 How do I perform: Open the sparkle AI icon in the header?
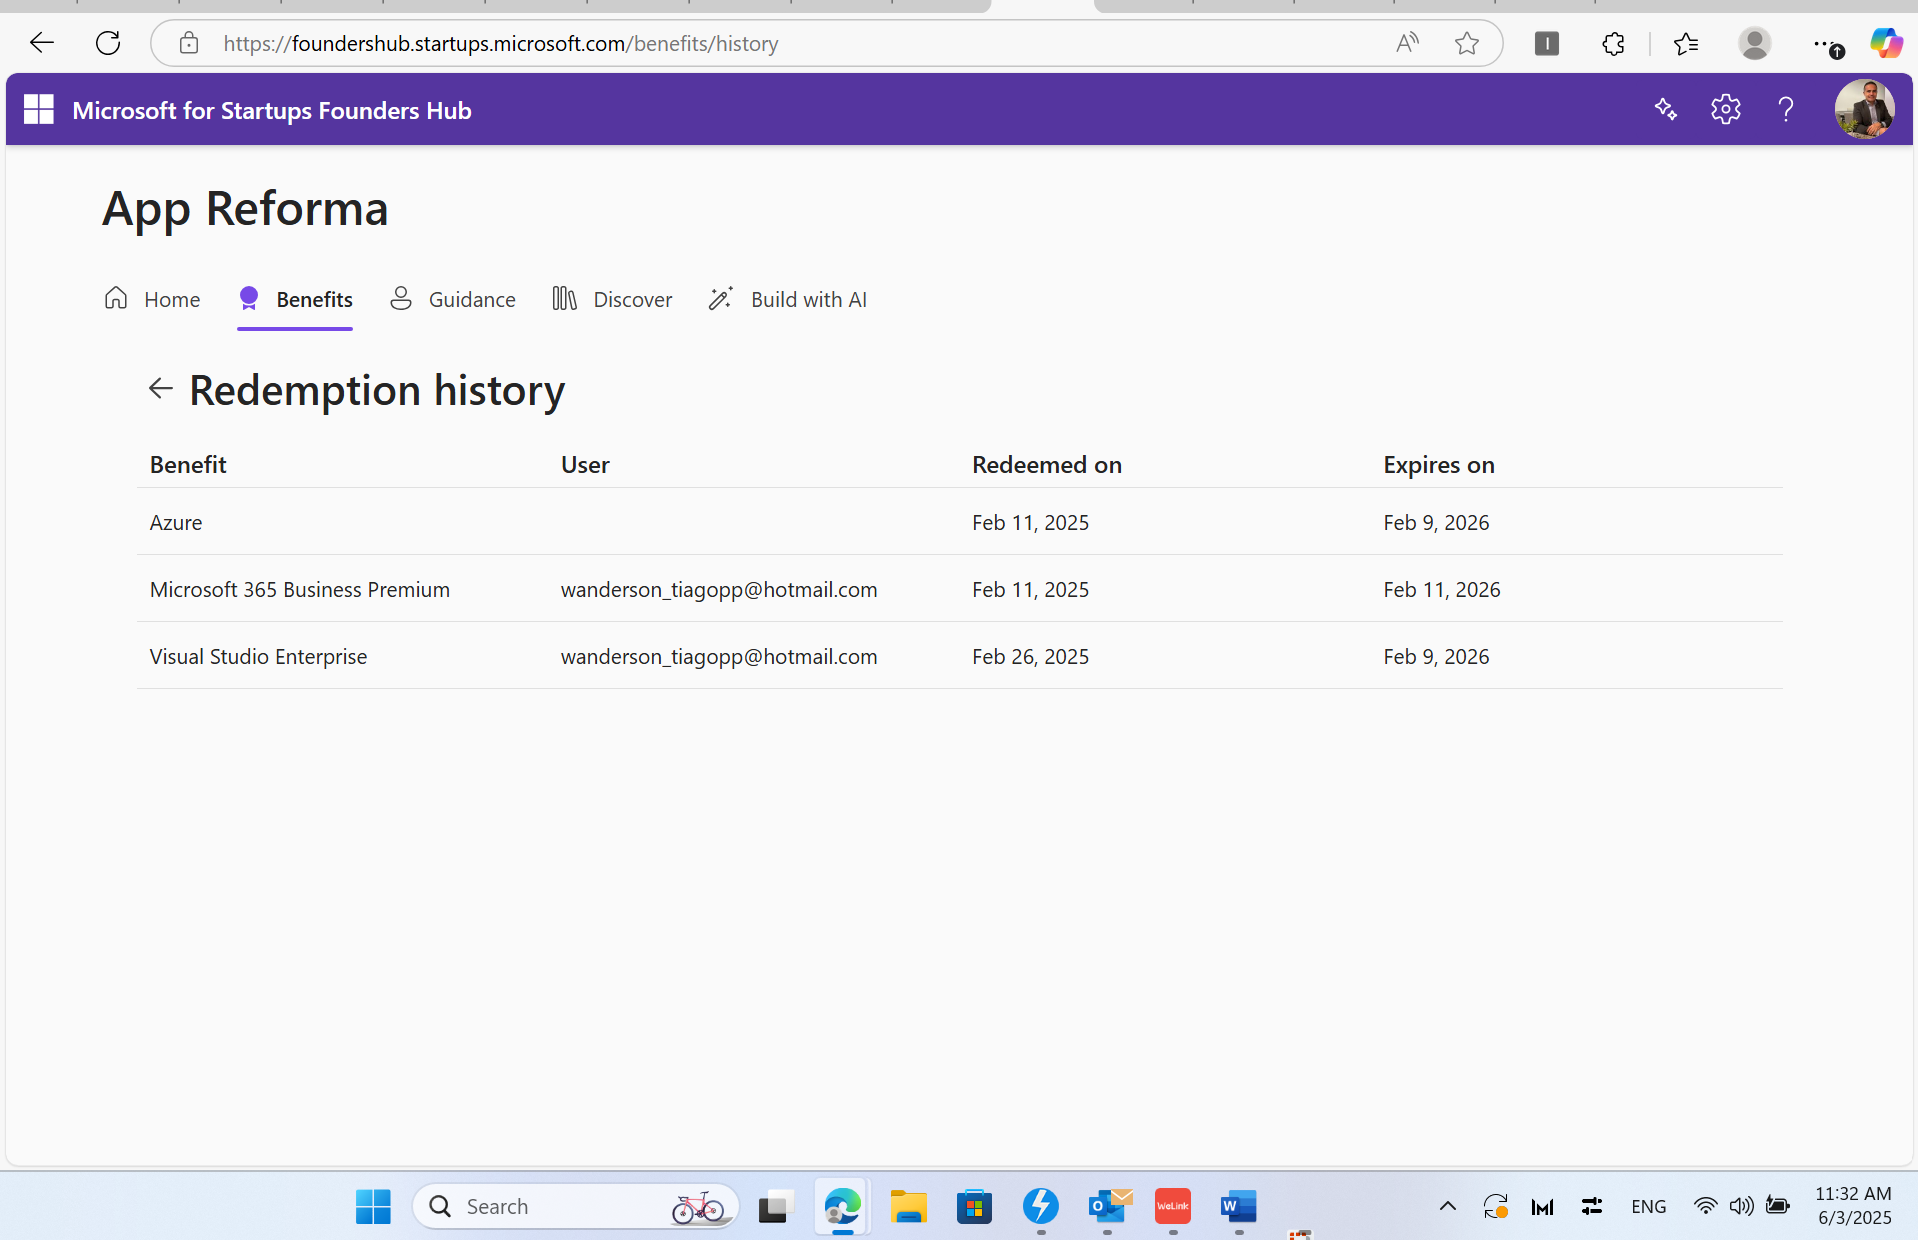(x=1666, y=109)
